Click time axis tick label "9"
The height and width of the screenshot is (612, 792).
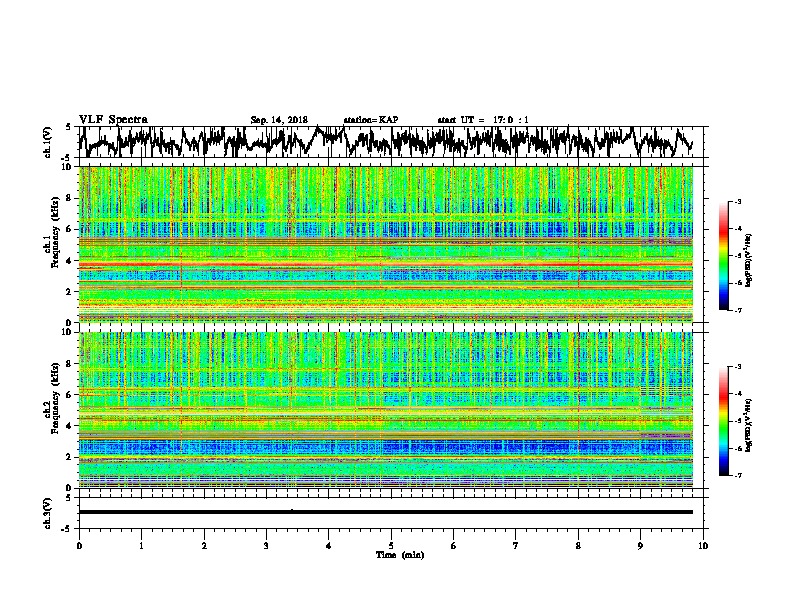point(640,546)
